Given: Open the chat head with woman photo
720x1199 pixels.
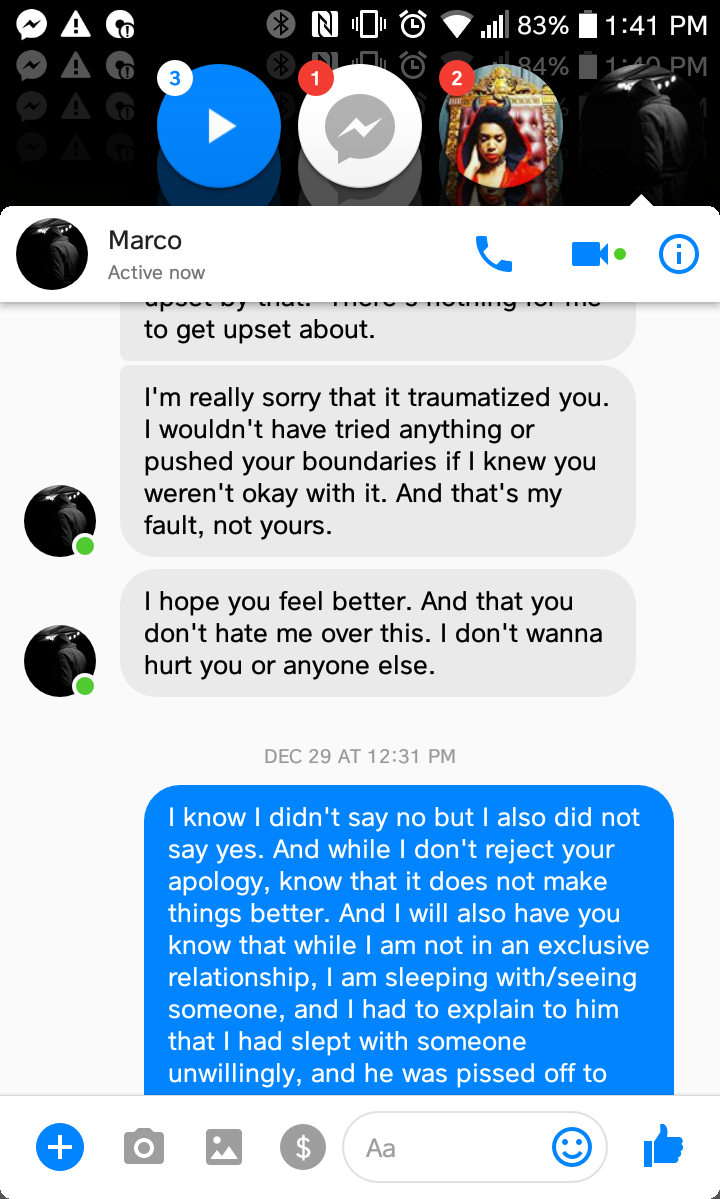Looking at the screenshot, I should click(501, 126).
